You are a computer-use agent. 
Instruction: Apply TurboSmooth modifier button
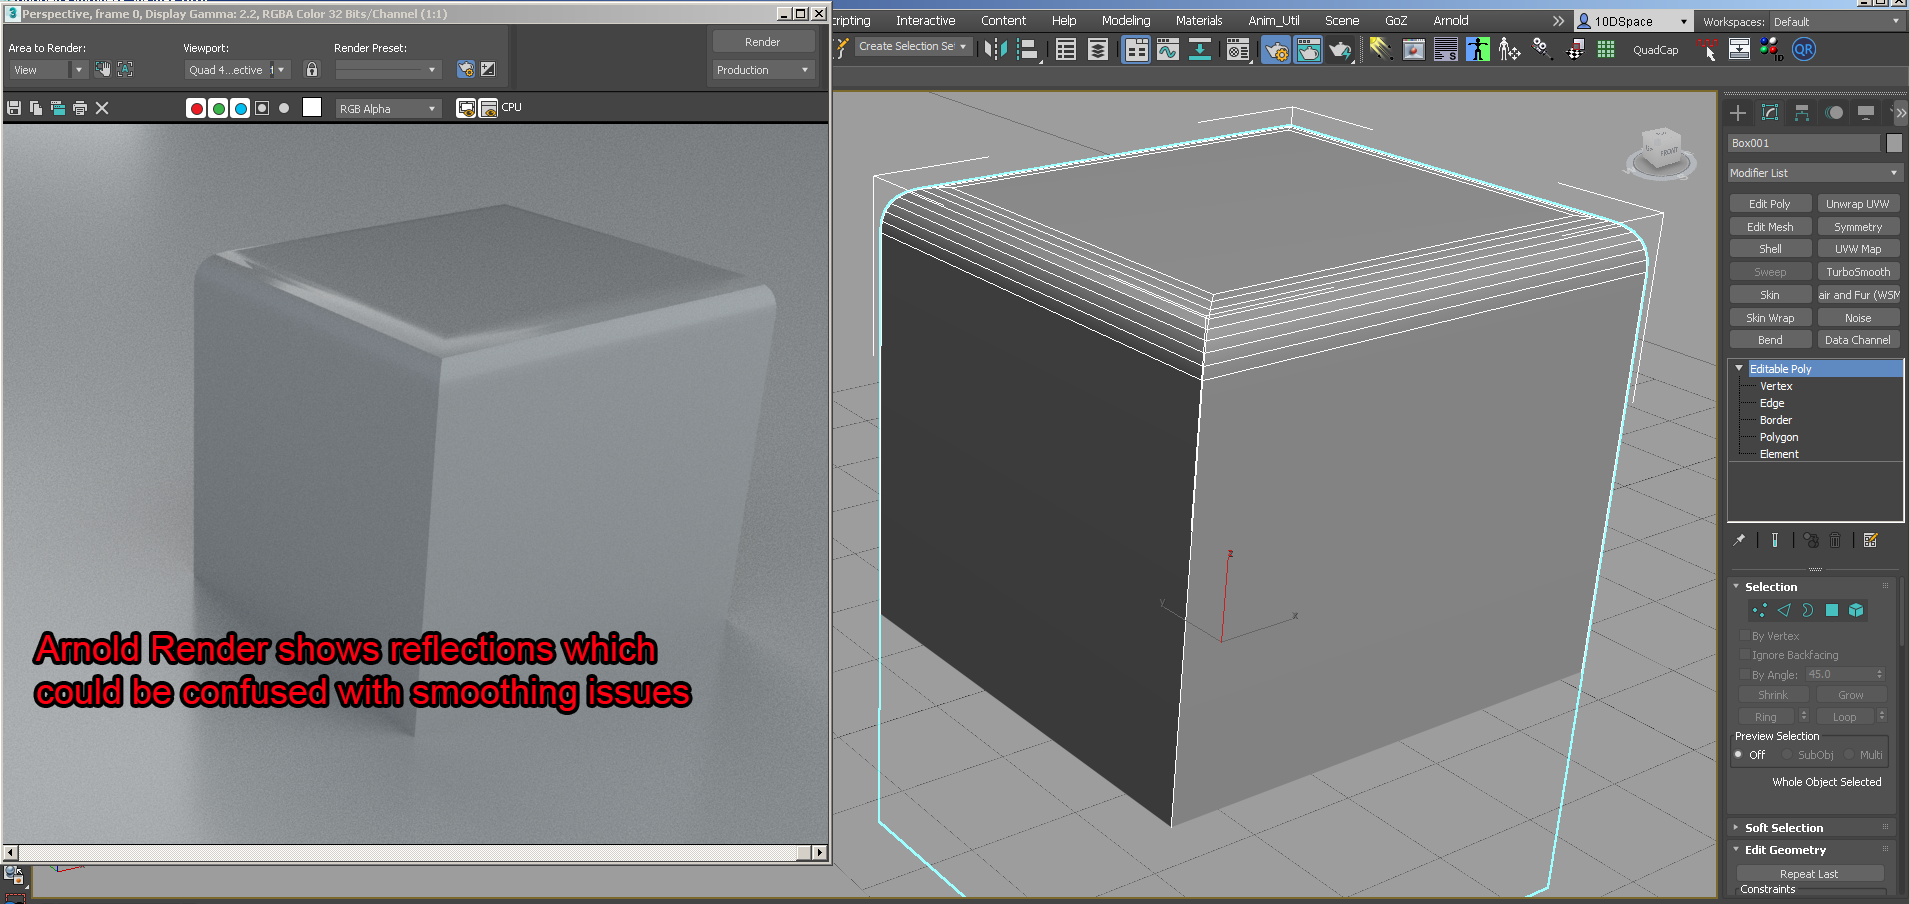1857,271
